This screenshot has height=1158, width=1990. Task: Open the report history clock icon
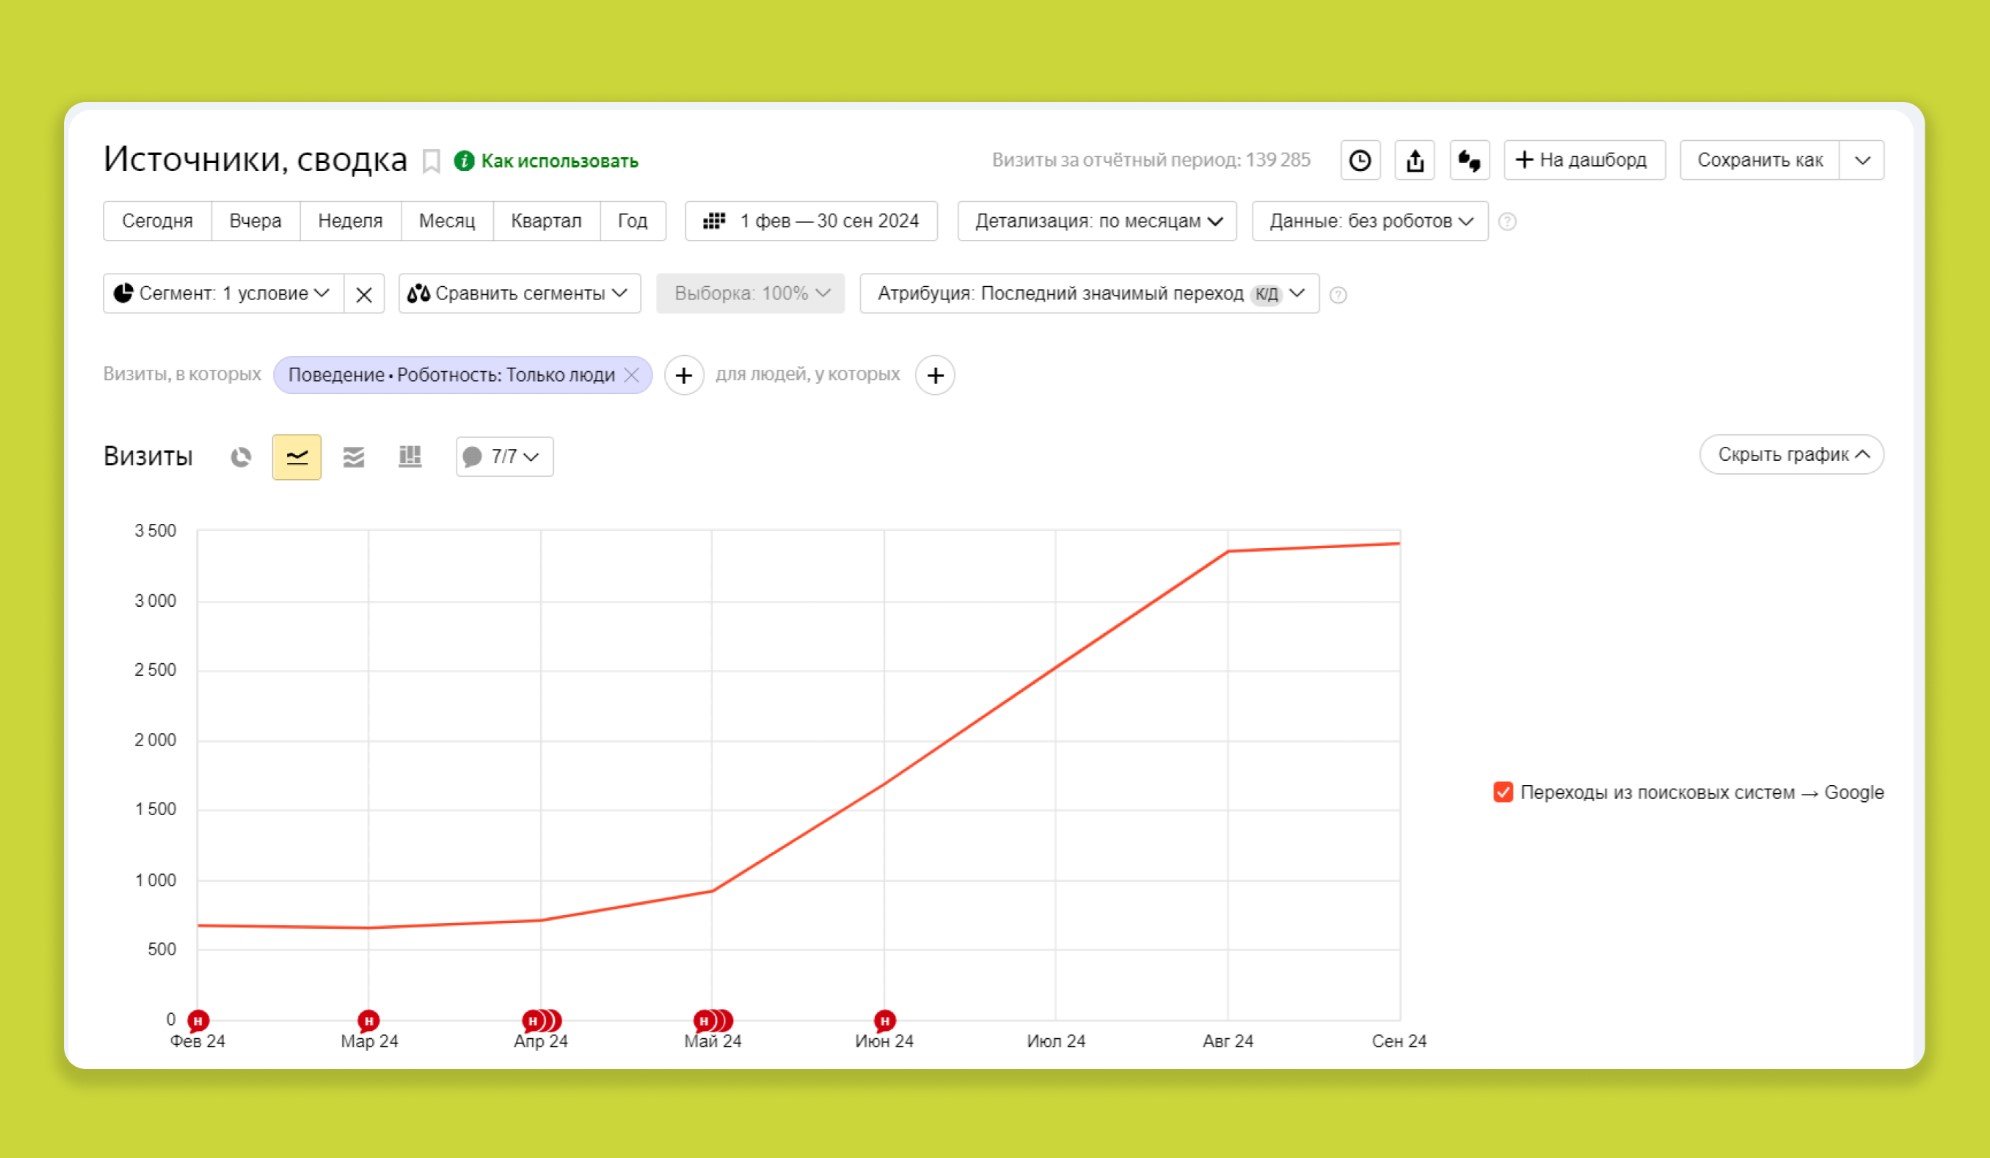point(1360,160)
